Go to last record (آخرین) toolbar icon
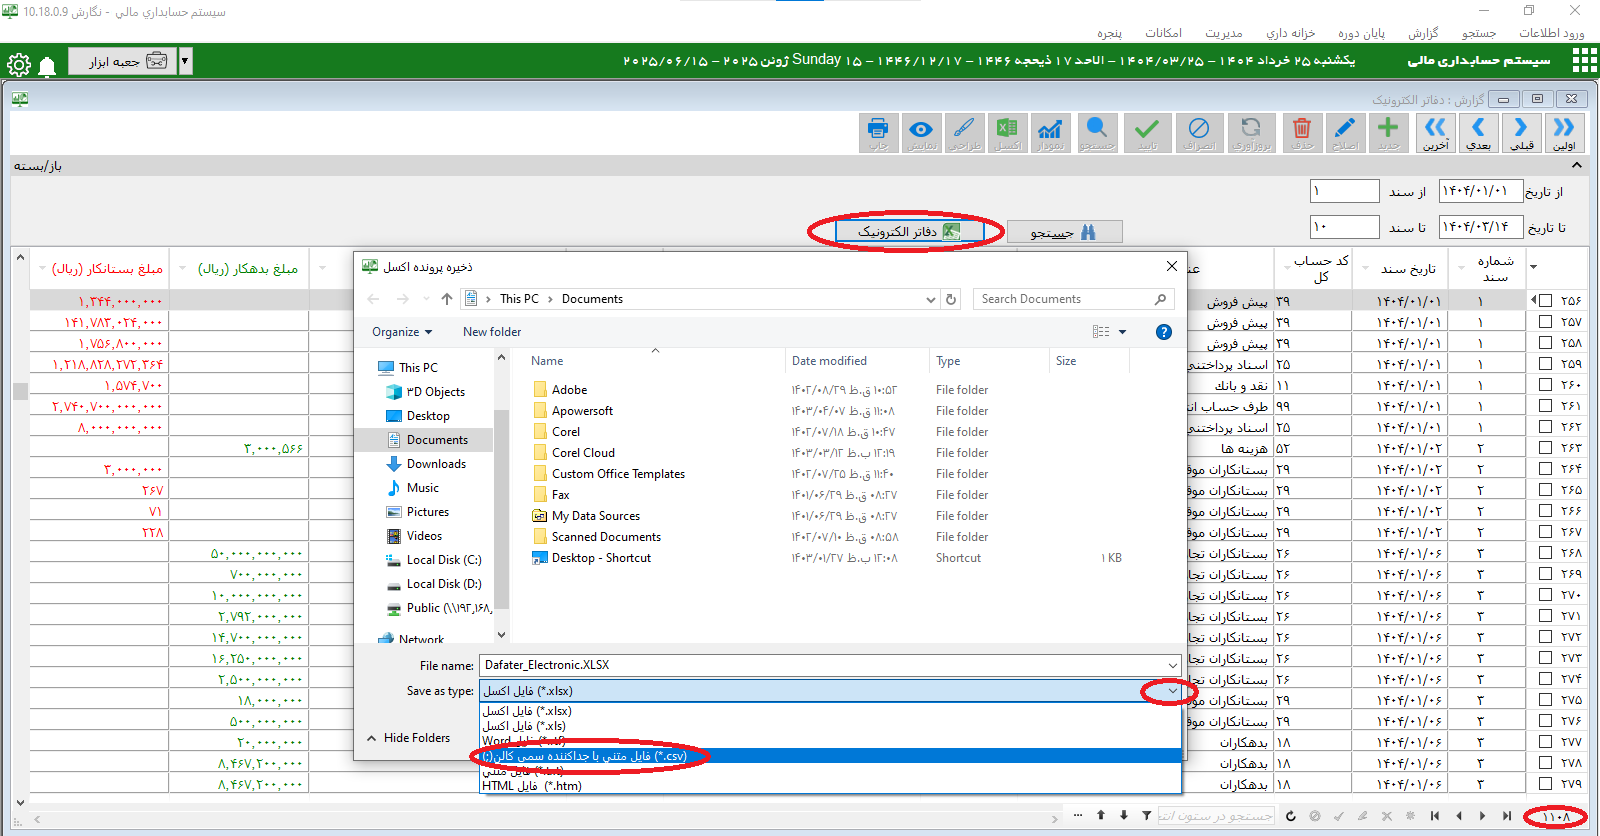This screenshot has width=1600, height=836. click(1435, 133)
